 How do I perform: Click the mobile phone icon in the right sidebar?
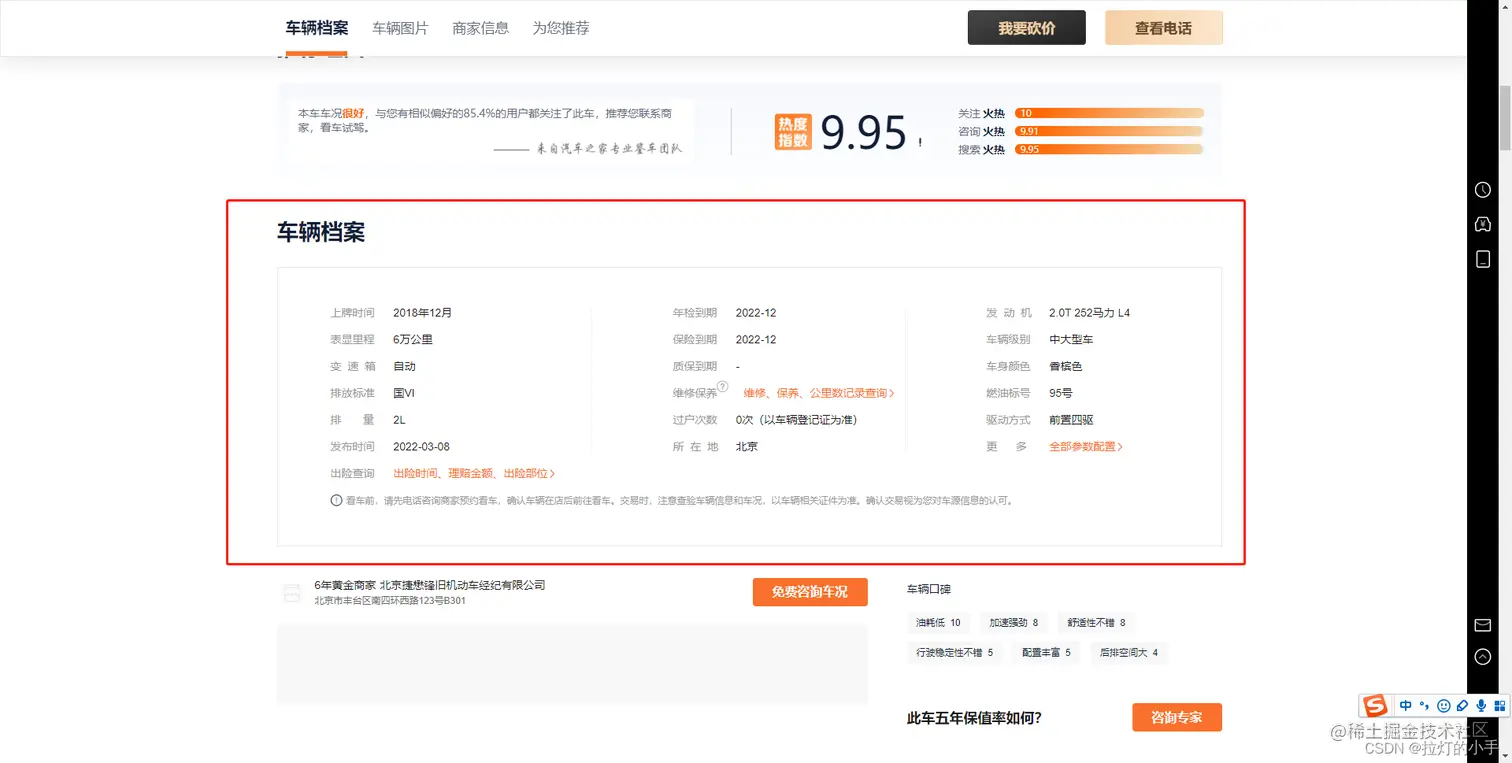[x=1482, y=259]
